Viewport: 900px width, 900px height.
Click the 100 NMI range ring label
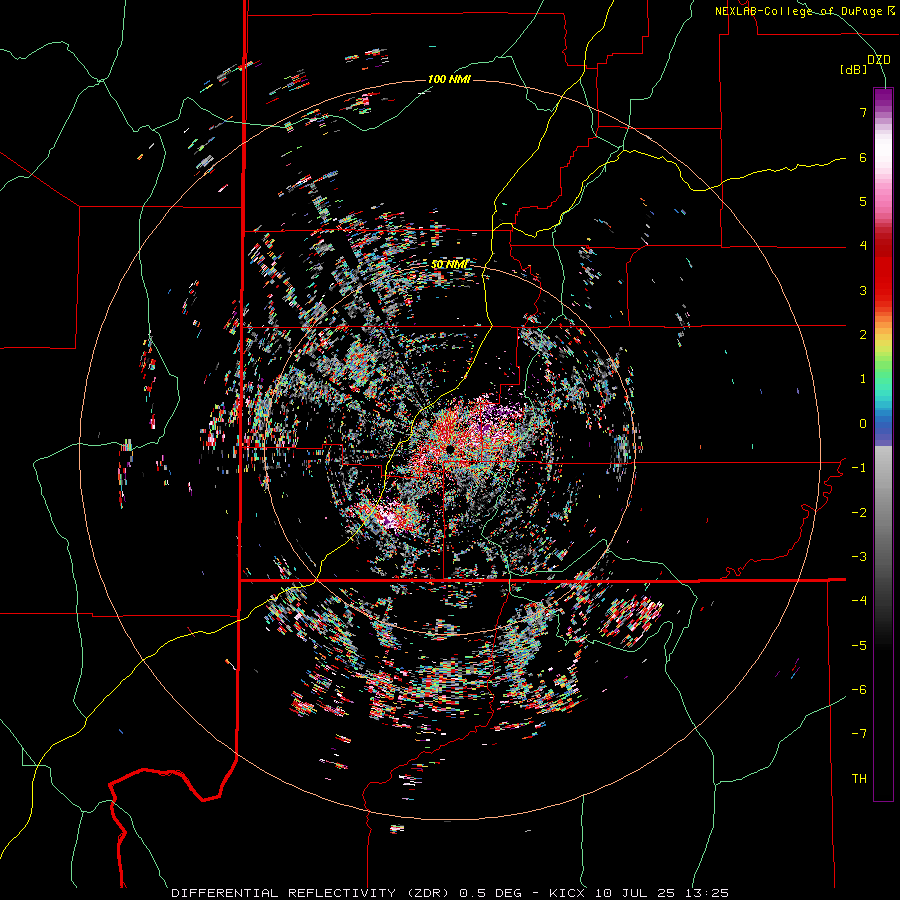[x=449, y=79]
